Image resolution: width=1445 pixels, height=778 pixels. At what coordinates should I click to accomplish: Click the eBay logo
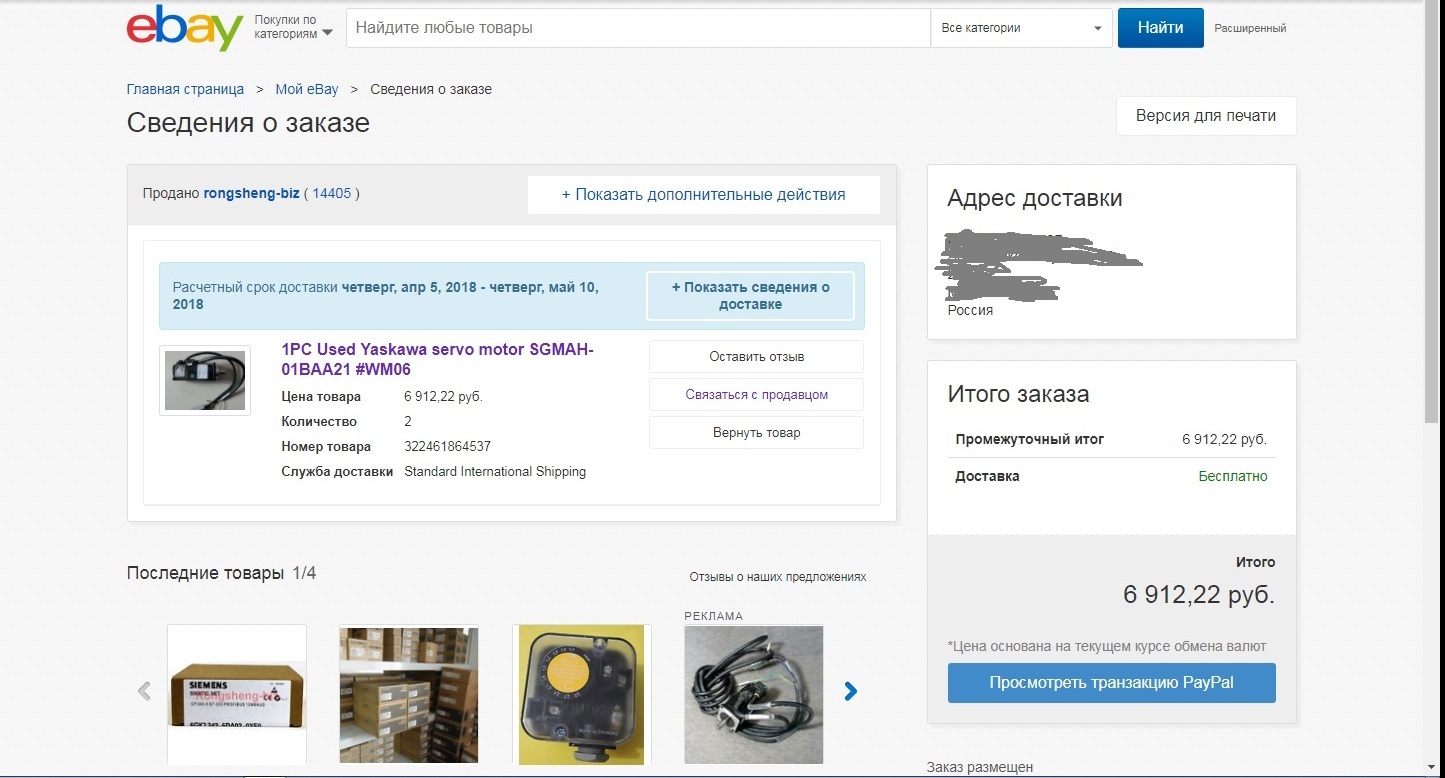tap(185, 29)
